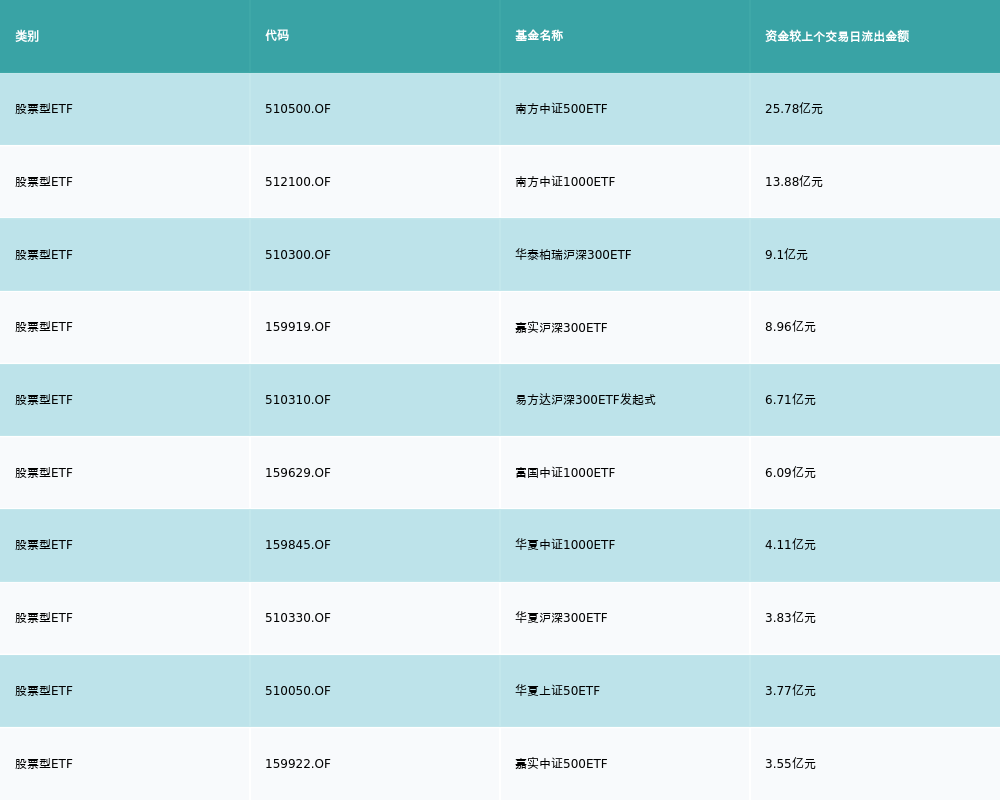Image resolution: width=1000 pixels, height=800 pixels.
Task: Select outflow value 3.83亿元
Action: pyautogui.click(x=790, y=618)
